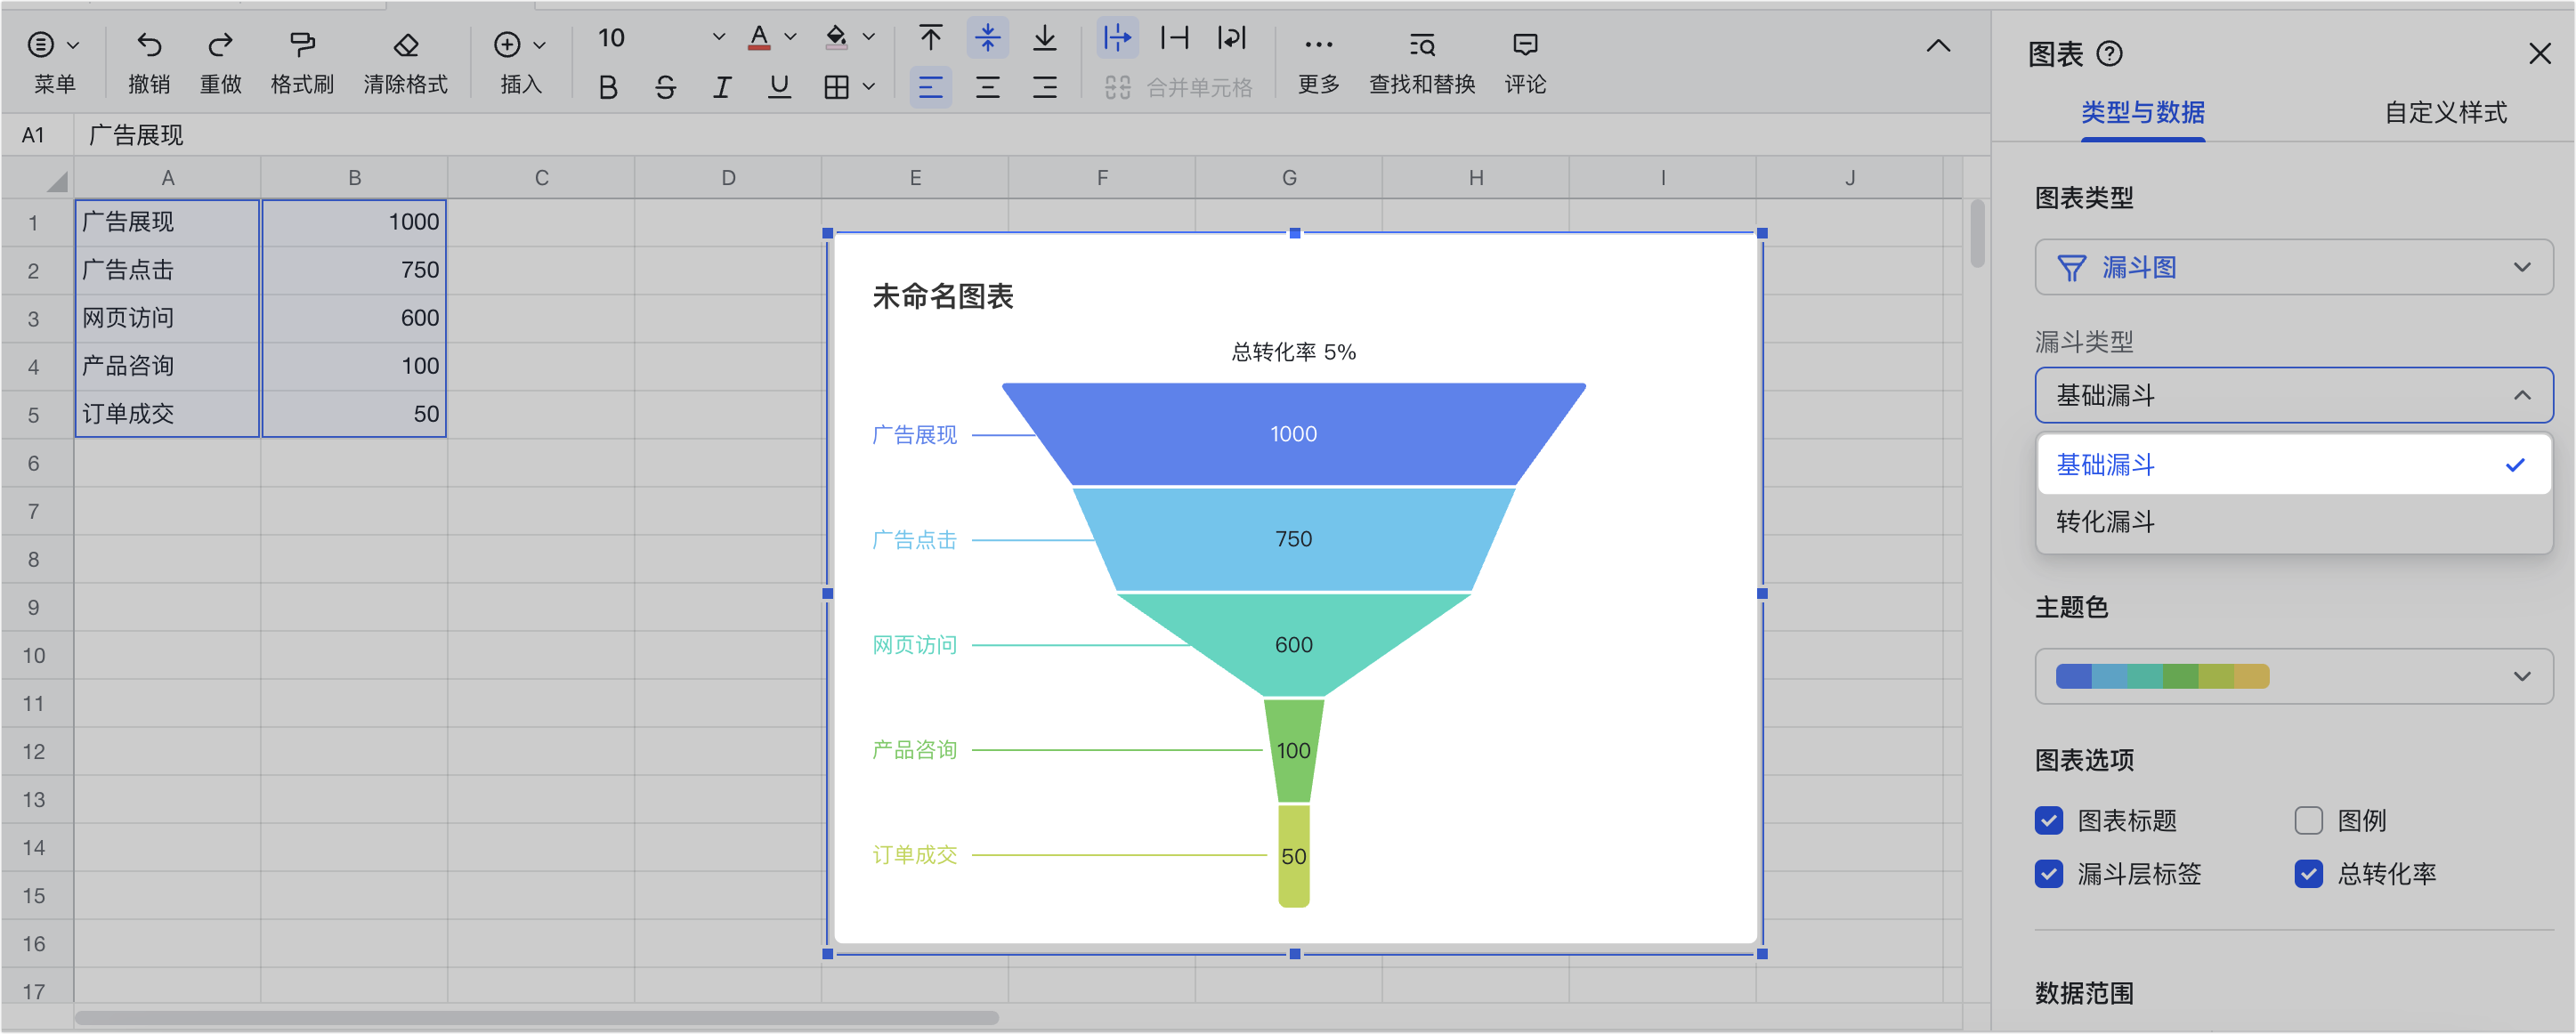Click the Undo (撤销) icon
This screenshot has height=1034, width=2576.
[x=149, y=45]
